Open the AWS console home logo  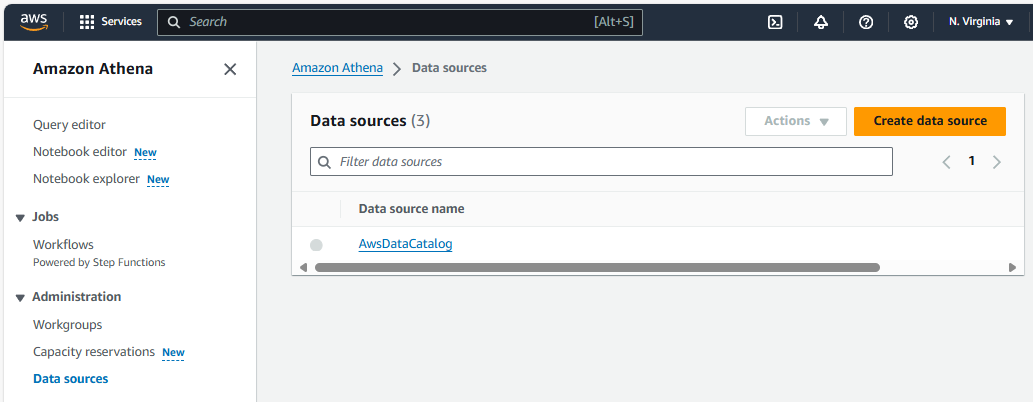coord(34,22)
